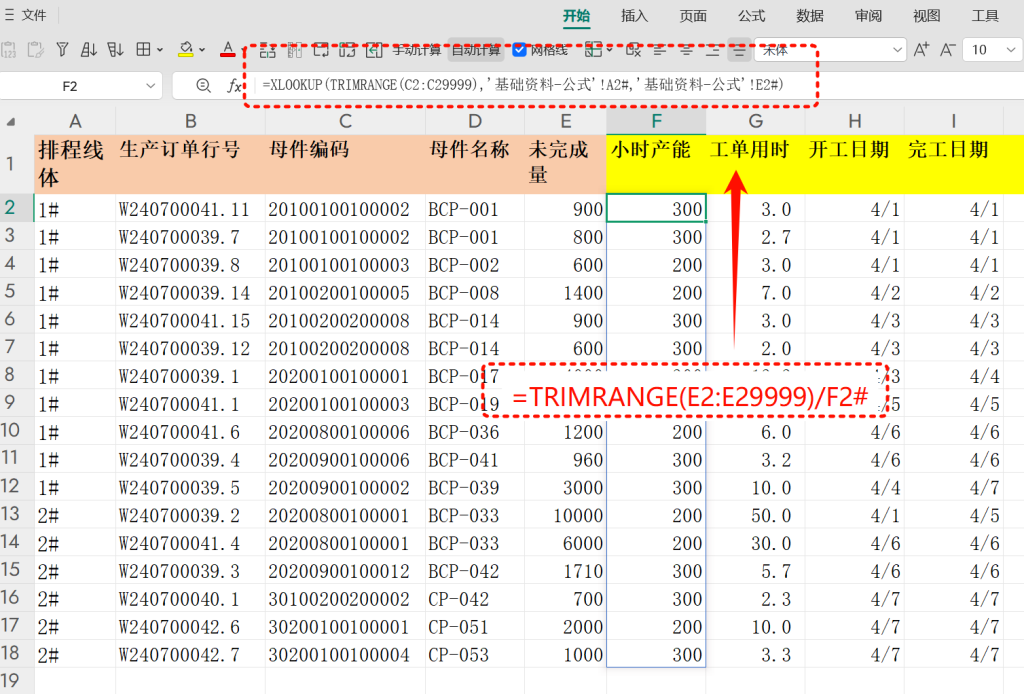
Task: Switch to the 页面 ribbon tab
Action: tap(693, 16)
